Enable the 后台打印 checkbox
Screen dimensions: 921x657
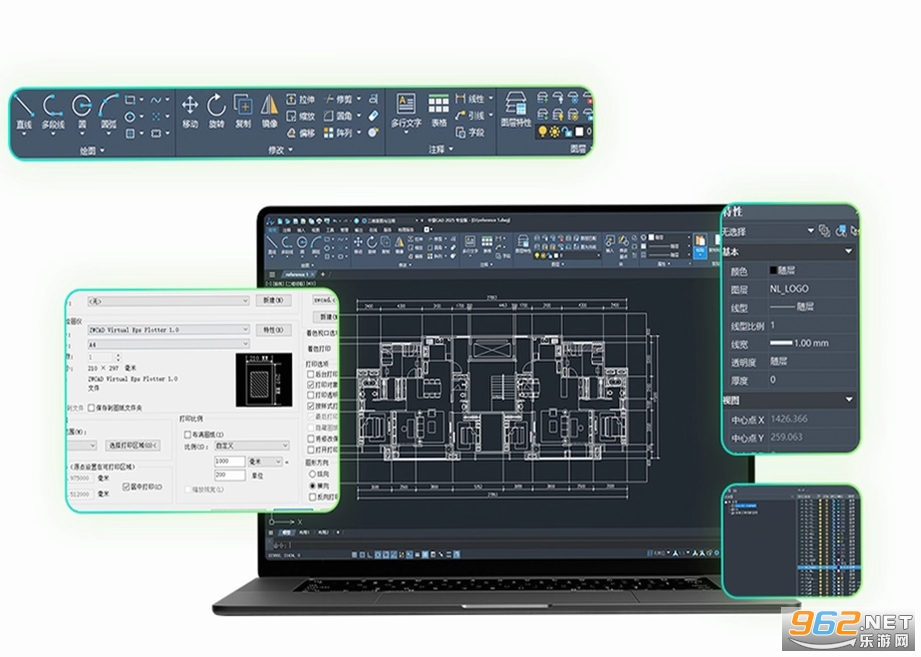[311, 374]
